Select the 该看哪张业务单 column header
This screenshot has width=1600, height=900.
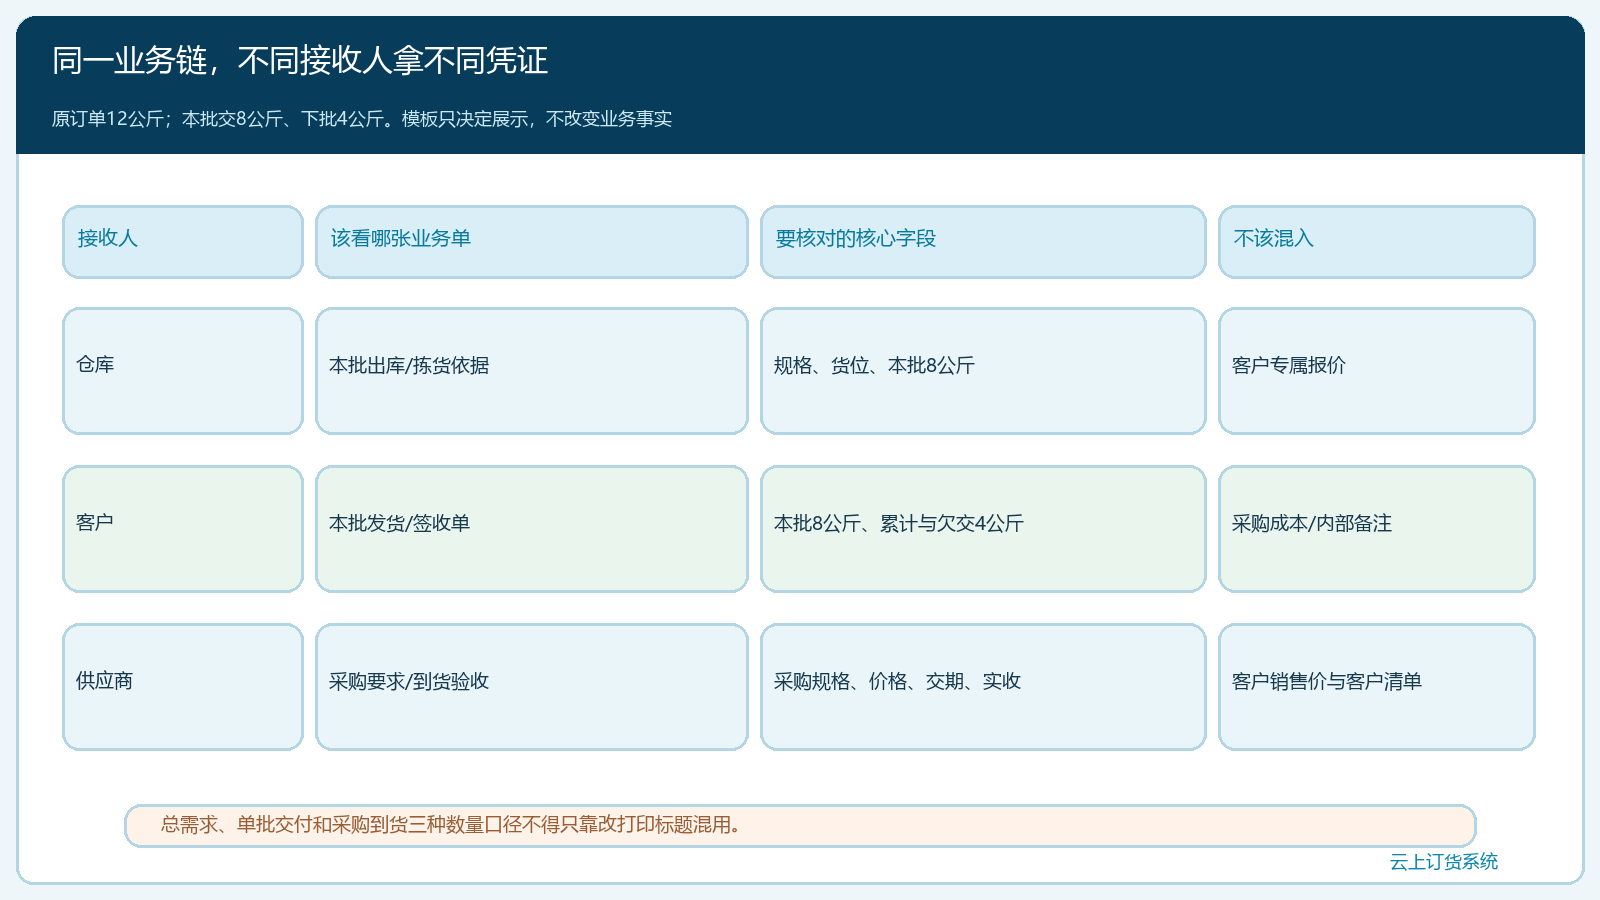[x=532, y=242]
